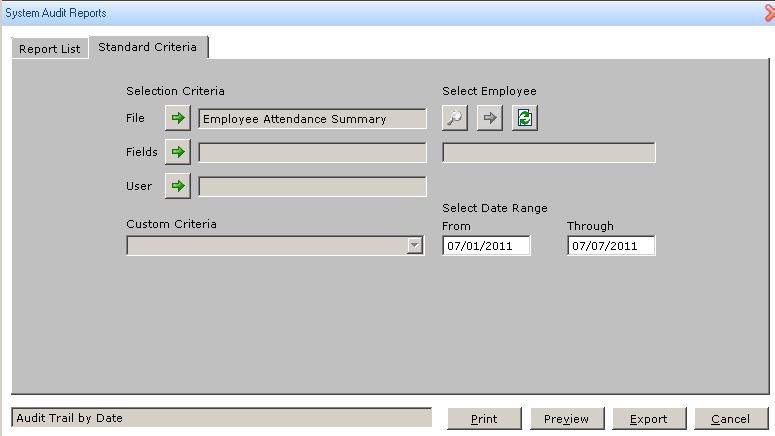Screen dimensions: 775x436
Task: Close the System Audit Reports window
Action: [x=768, y=13]
